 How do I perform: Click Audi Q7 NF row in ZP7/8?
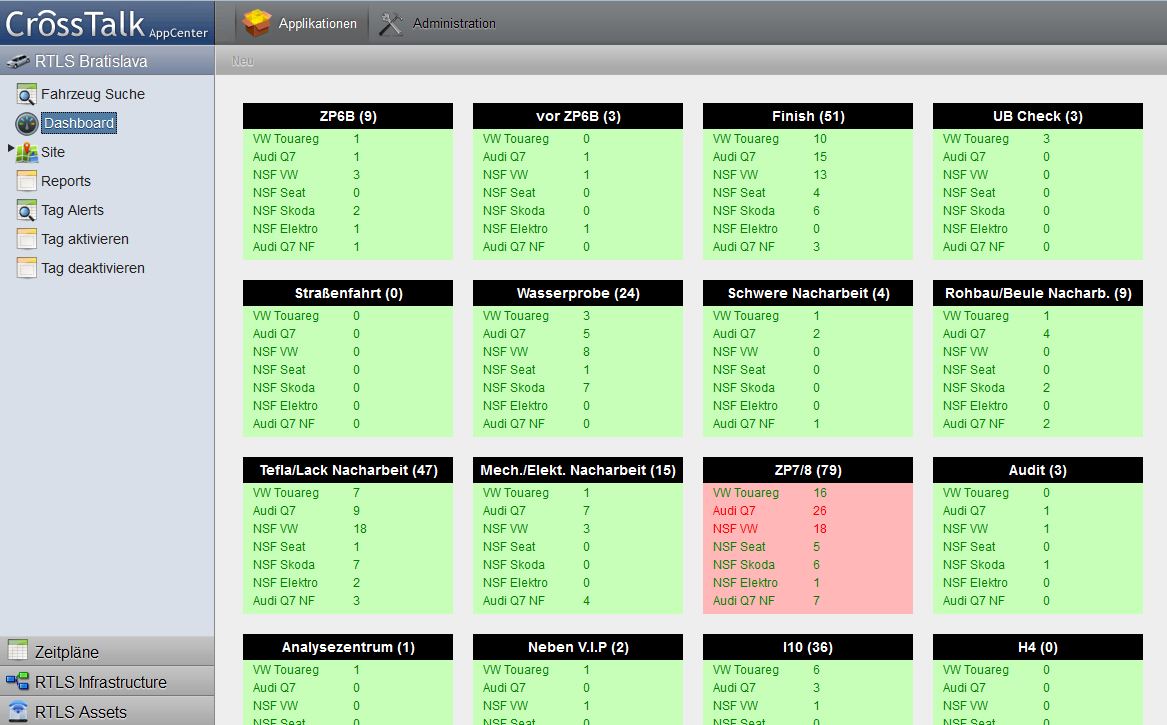point(808,601)
